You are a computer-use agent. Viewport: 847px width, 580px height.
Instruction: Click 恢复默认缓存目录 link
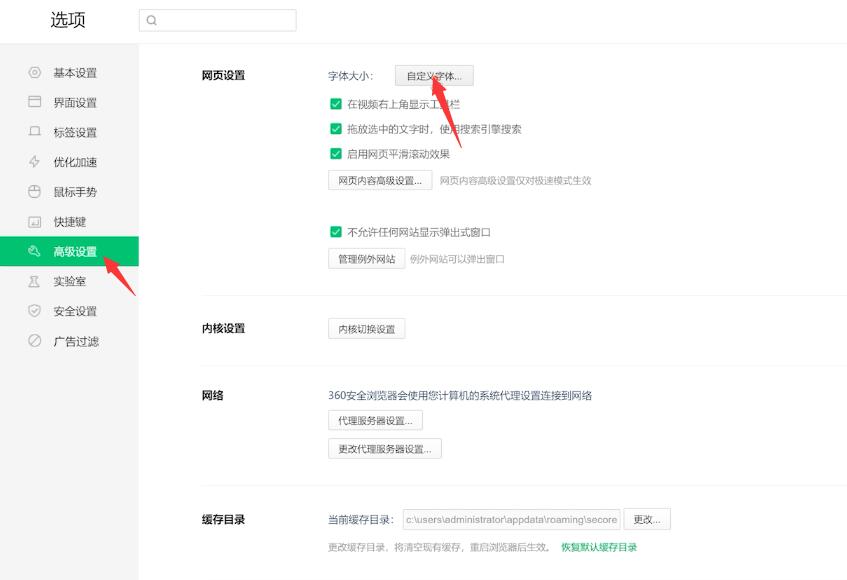click(599, 547)
